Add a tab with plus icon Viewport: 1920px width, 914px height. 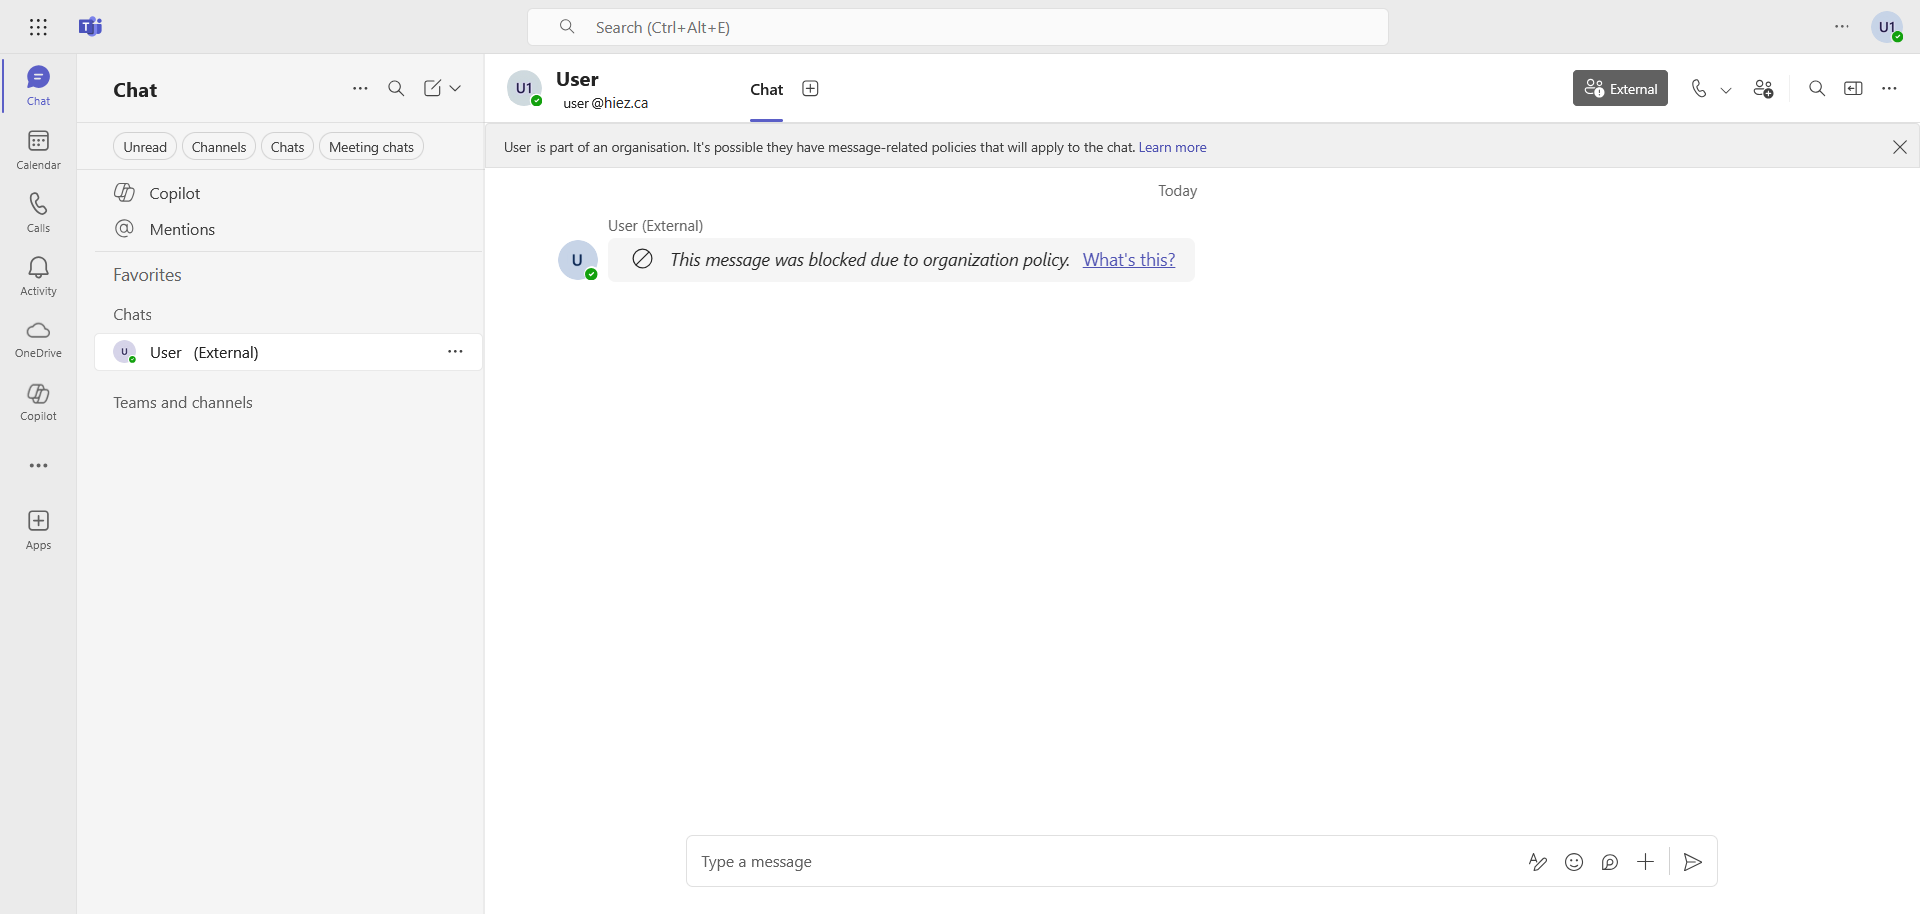811,89
